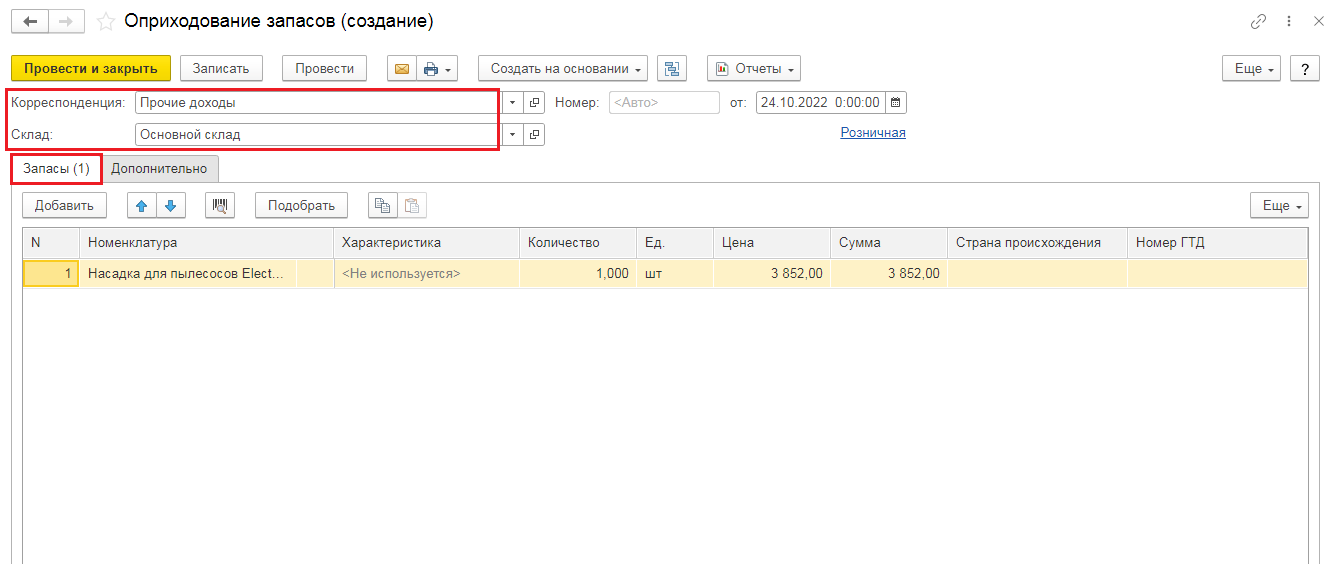Click the Сумма column header
The height and width of the screenshot is (564, 1324).
tap(889, 242)
